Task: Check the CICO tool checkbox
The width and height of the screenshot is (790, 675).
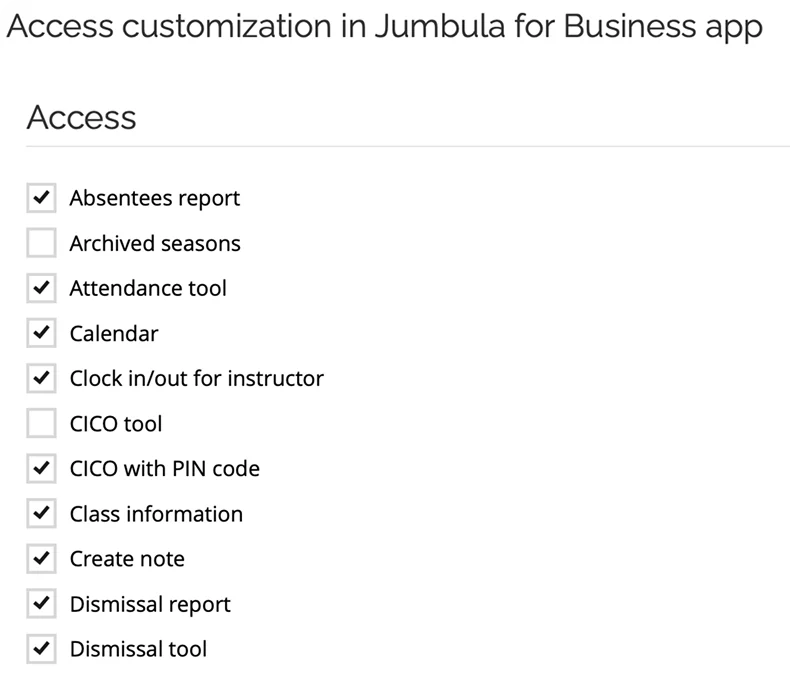Action: pyautogui.click(x=41, y=423)
